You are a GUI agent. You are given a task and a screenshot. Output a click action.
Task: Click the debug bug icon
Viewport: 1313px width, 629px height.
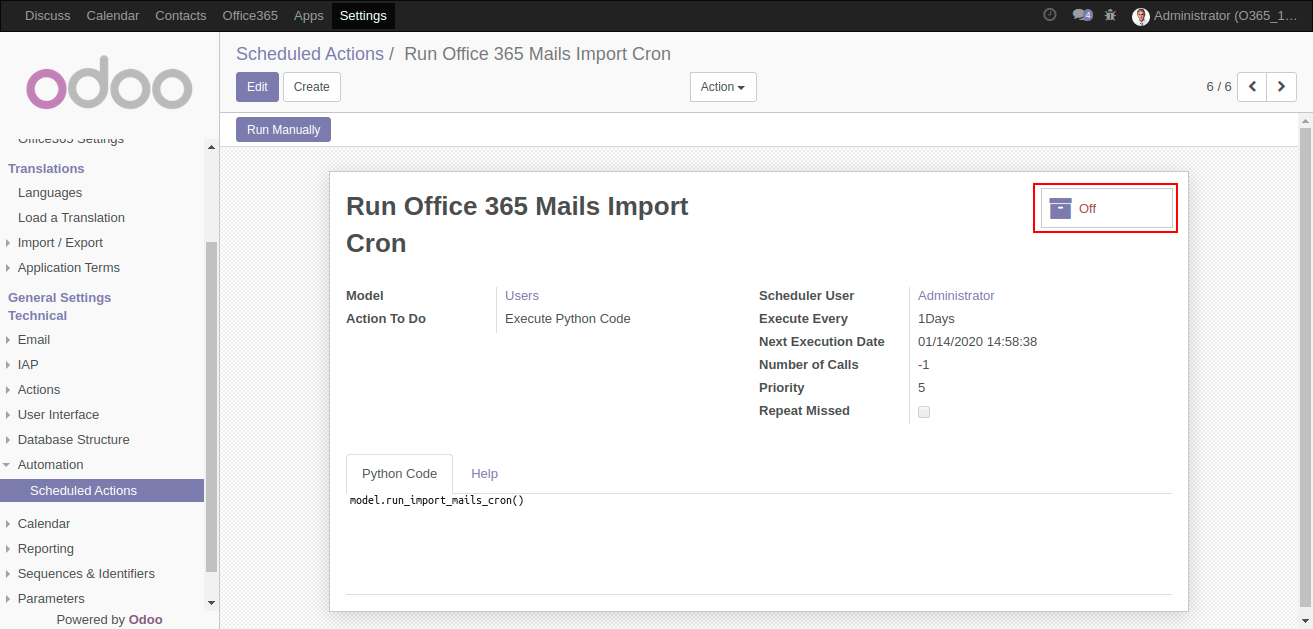tap(1110, 15)
